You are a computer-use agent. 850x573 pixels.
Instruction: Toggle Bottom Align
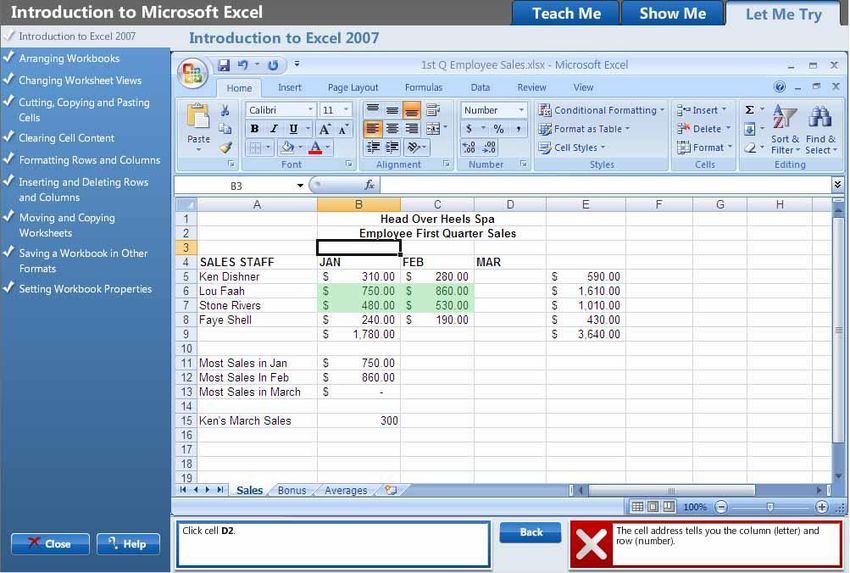click(x=411, y=110)
